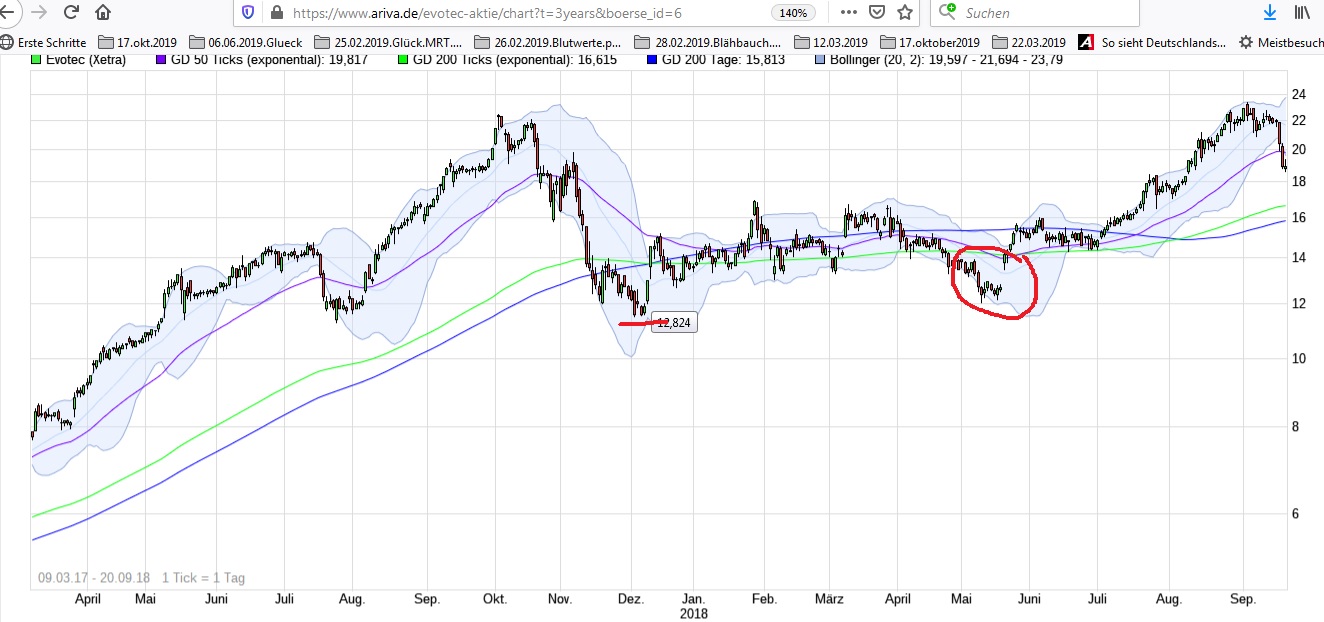The width and height of the screenshot is (1324, 622).
Task: Click the light blue Bollinger legend swatch
Action: (821, 59)
